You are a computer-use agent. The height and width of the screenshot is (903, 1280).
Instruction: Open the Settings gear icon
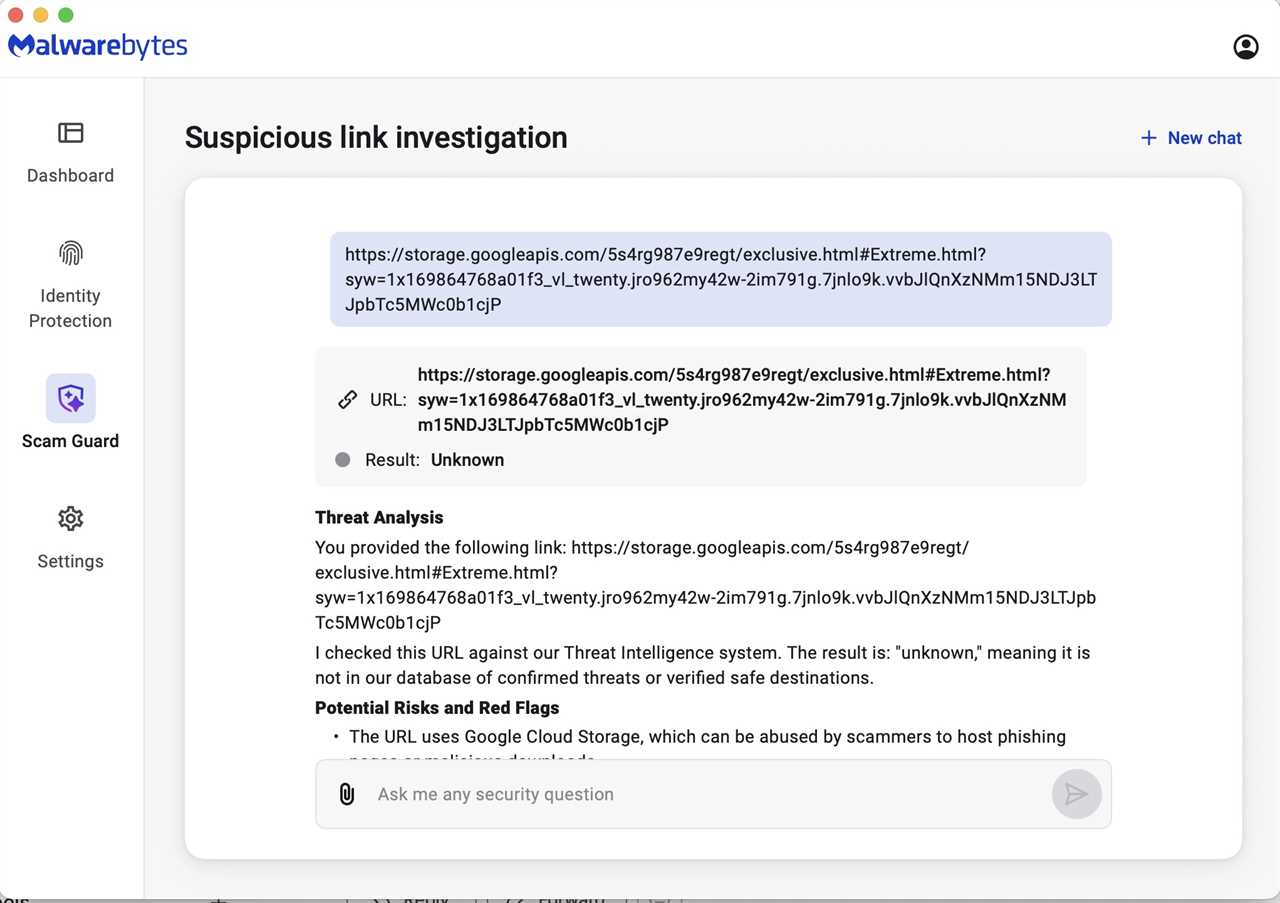pos(70,518)
